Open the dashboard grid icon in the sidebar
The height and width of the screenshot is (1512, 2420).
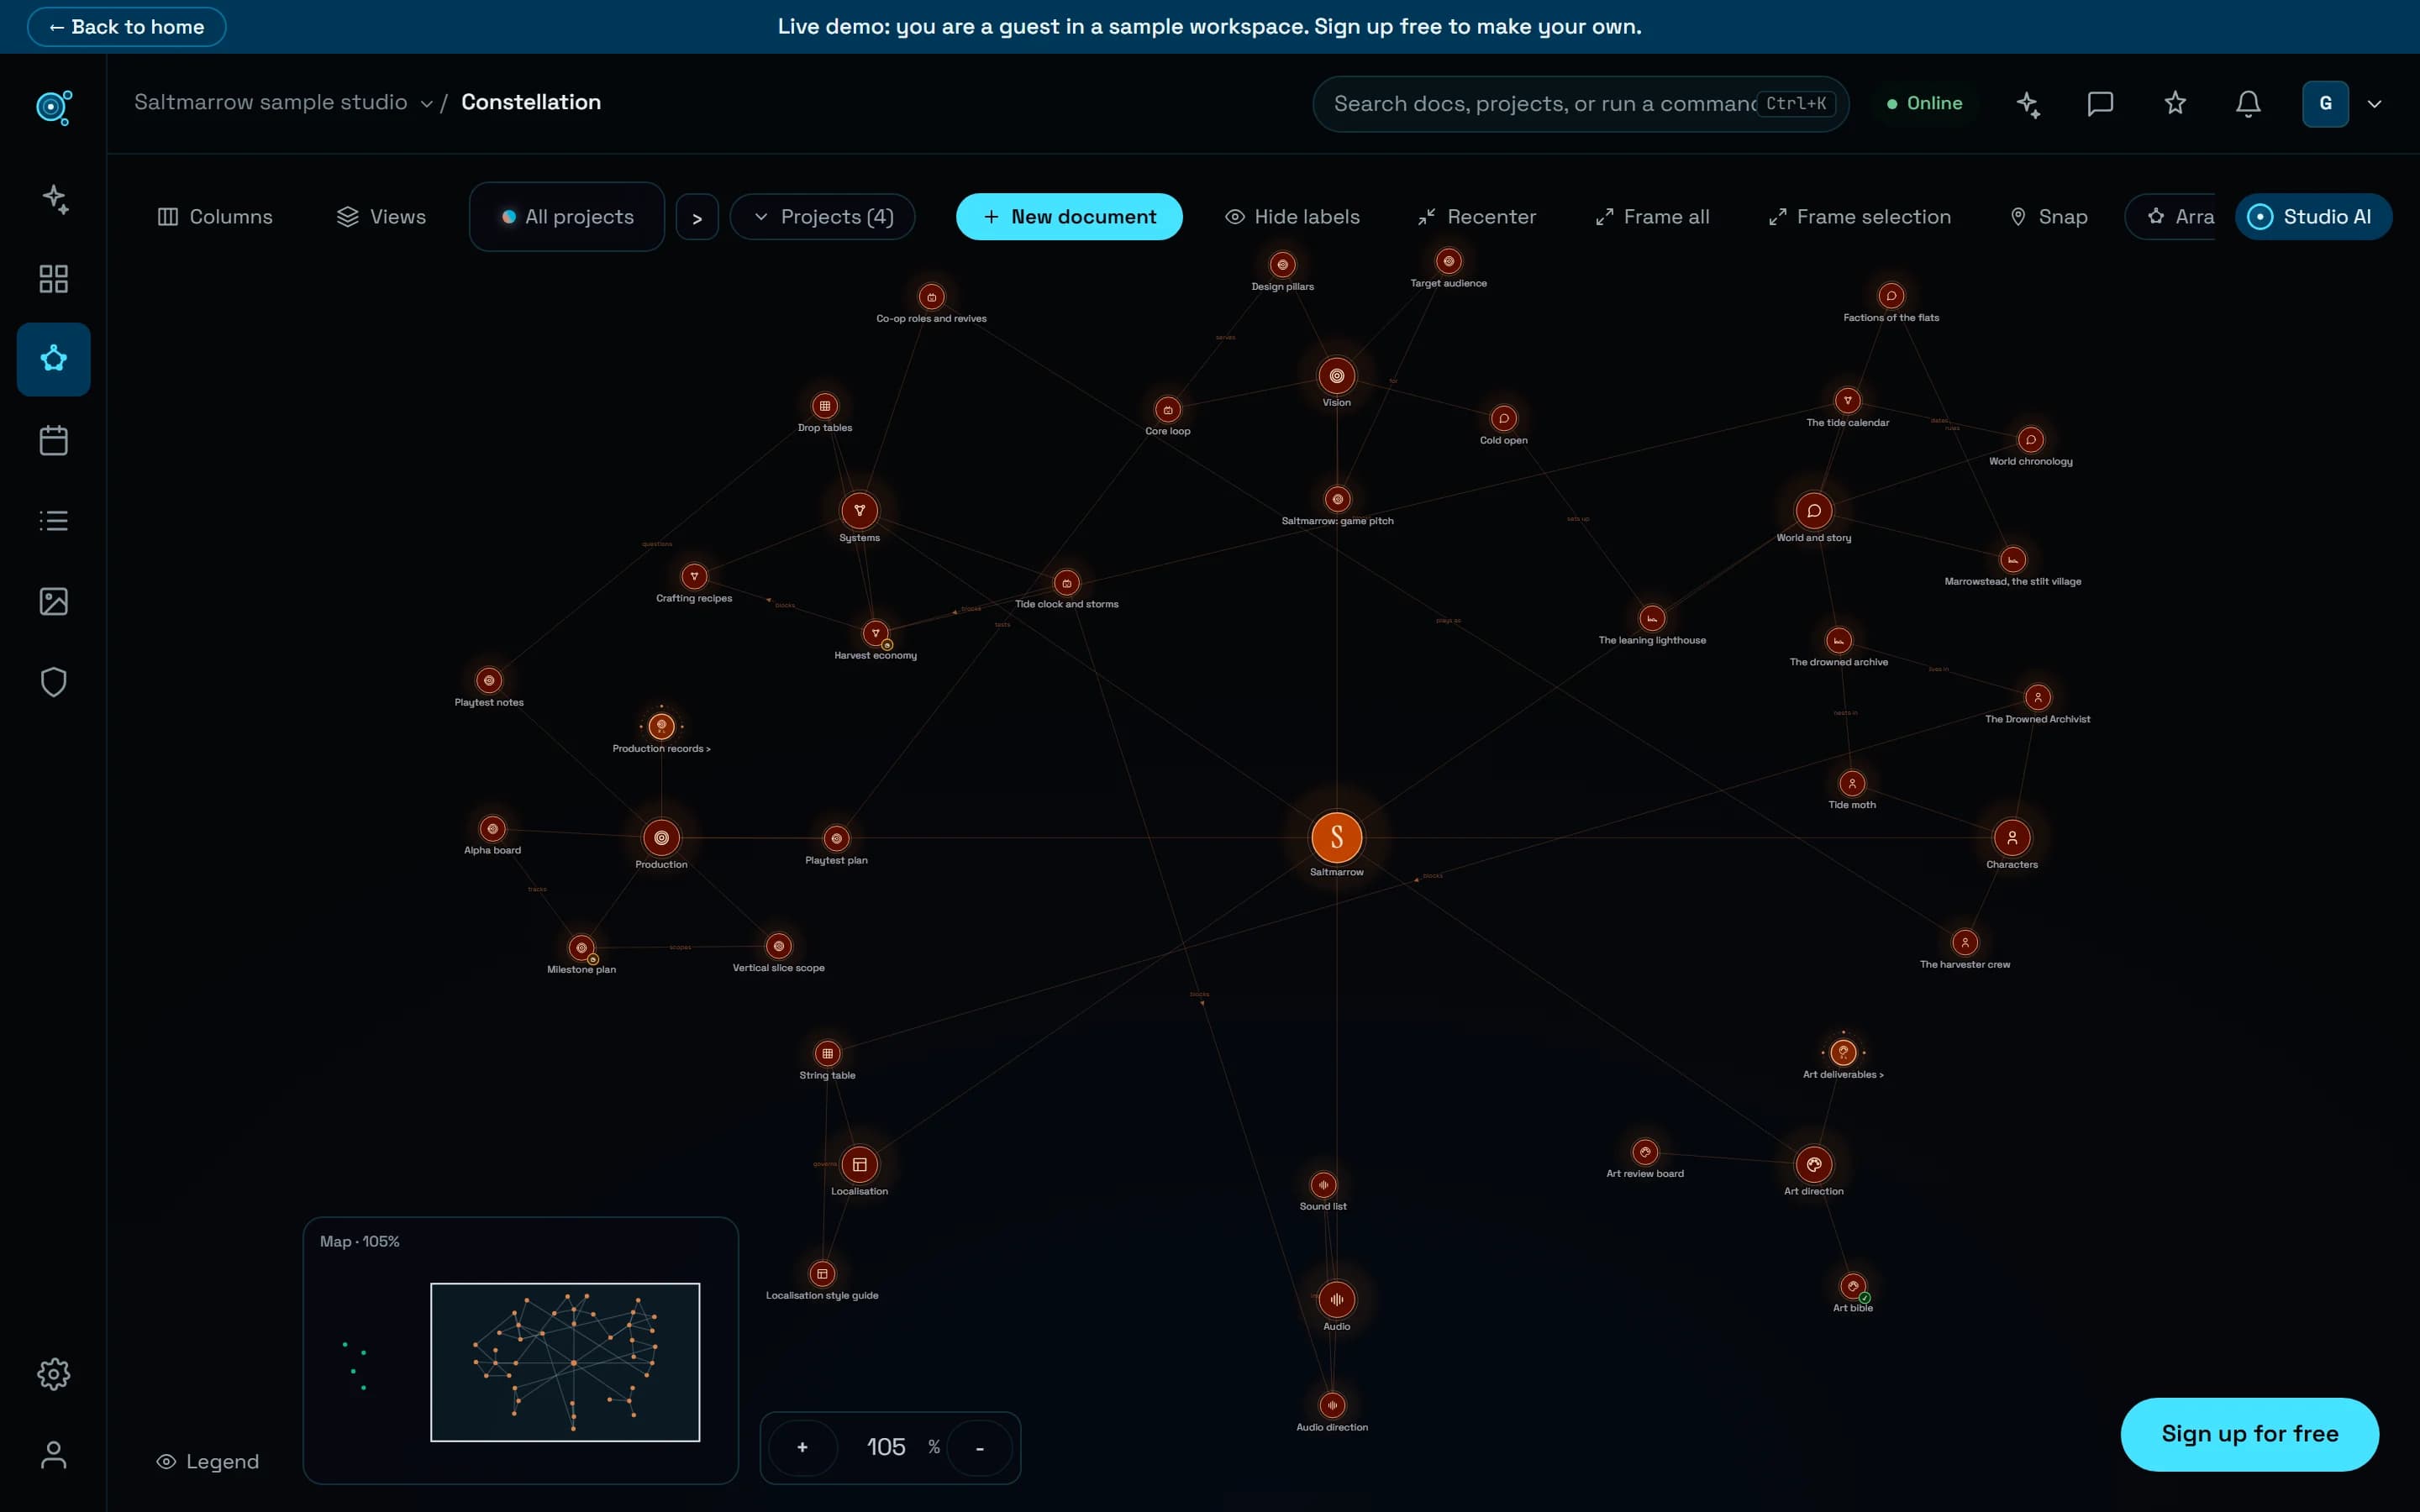[54, 279]
